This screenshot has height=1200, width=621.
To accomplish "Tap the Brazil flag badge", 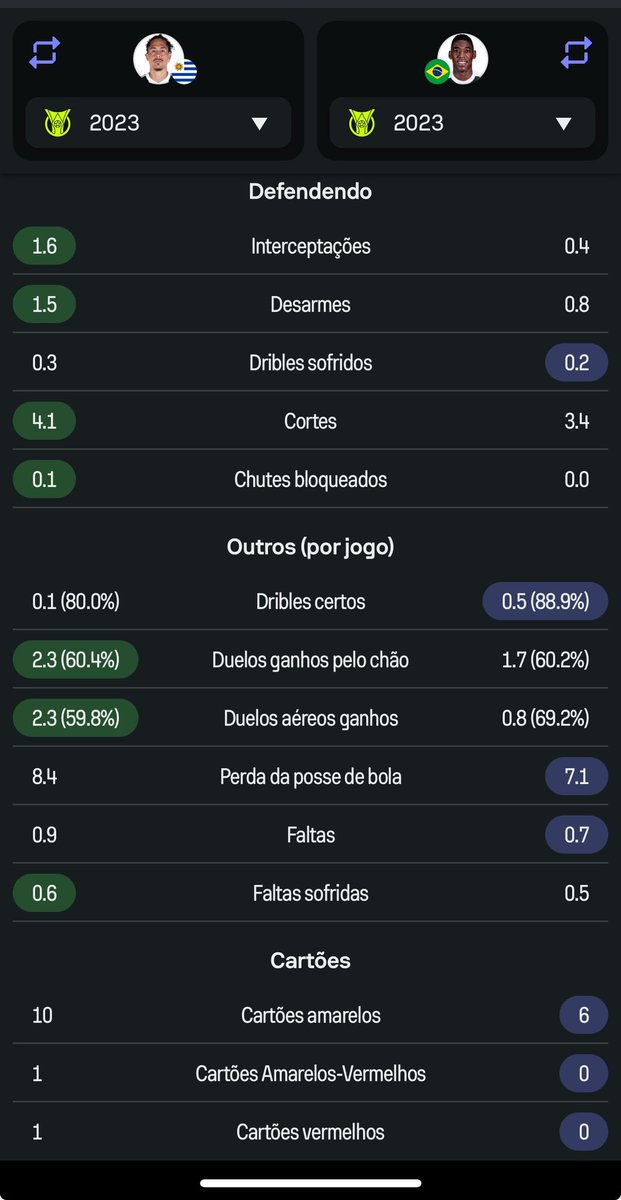I will point(436,71).
